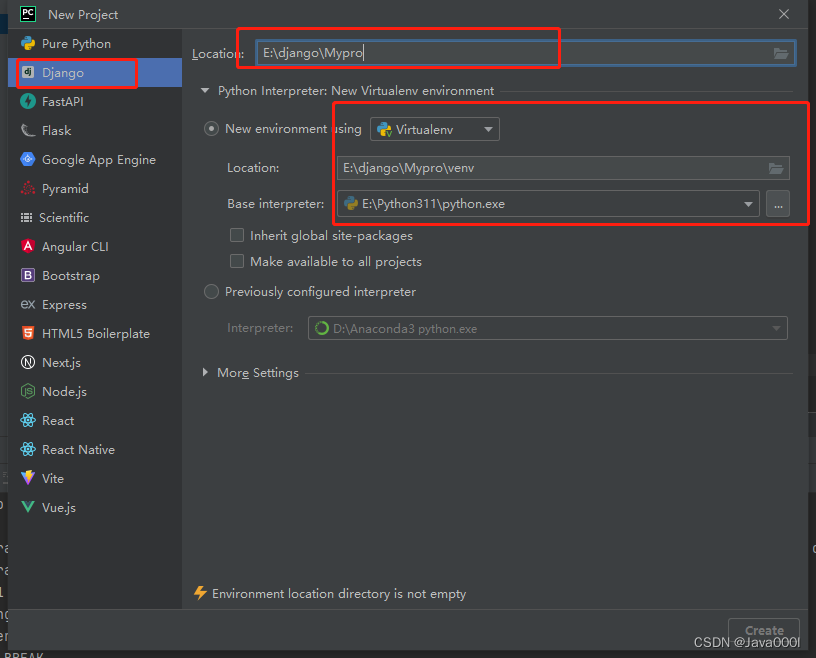Click the ellipsis button beside Base interpreter
This screenshot has width=816, height=658.
pyautogui.click(x=777, y=204)
